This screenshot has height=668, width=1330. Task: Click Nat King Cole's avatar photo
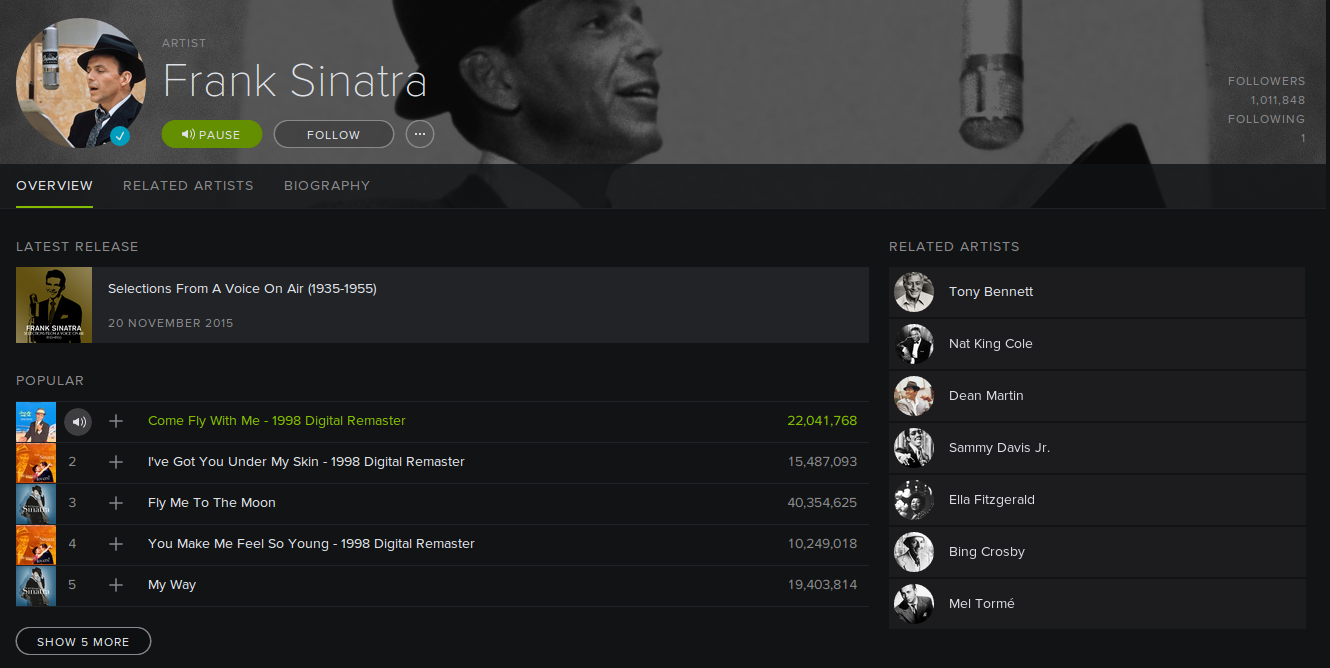click(914, 344)
